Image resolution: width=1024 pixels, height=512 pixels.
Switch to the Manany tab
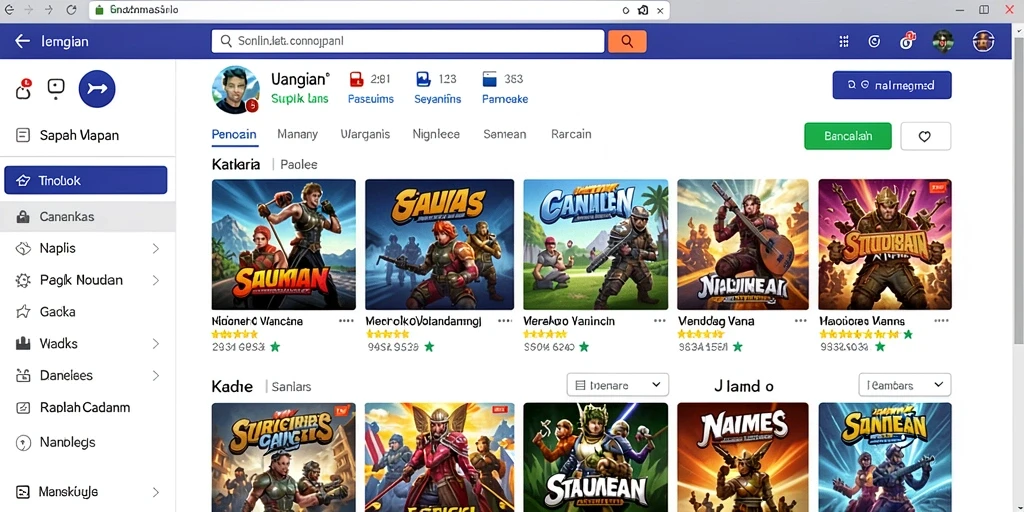tap(297, 134)
